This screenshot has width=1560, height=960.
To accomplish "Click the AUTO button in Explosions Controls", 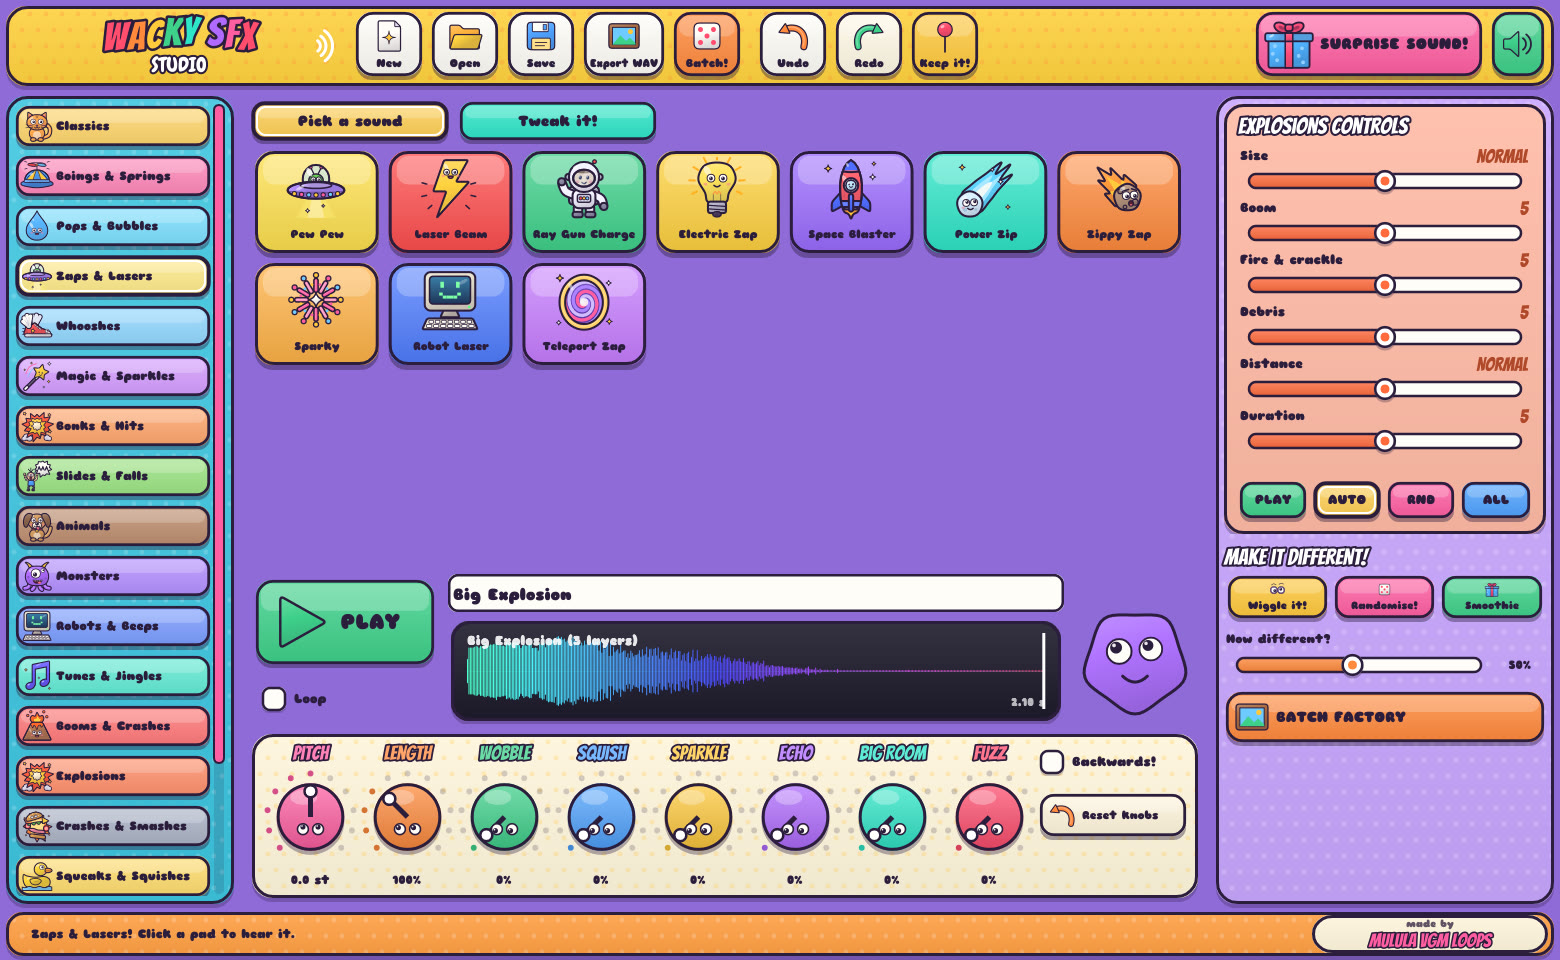I will click(1347, 500).
